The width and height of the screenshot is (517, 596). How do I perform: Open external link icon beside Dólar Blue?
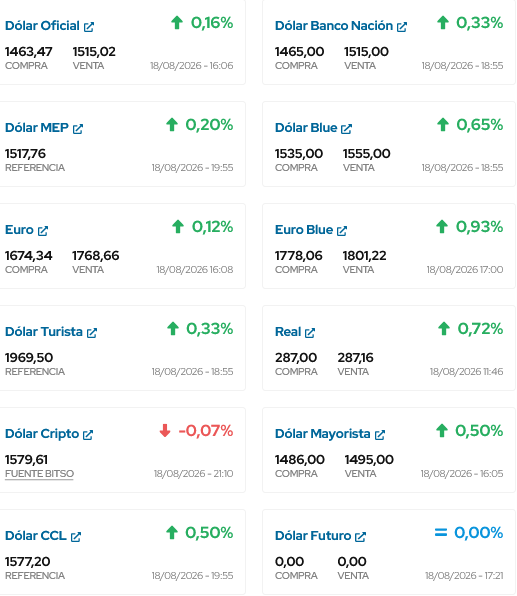(x=346, y=129)
